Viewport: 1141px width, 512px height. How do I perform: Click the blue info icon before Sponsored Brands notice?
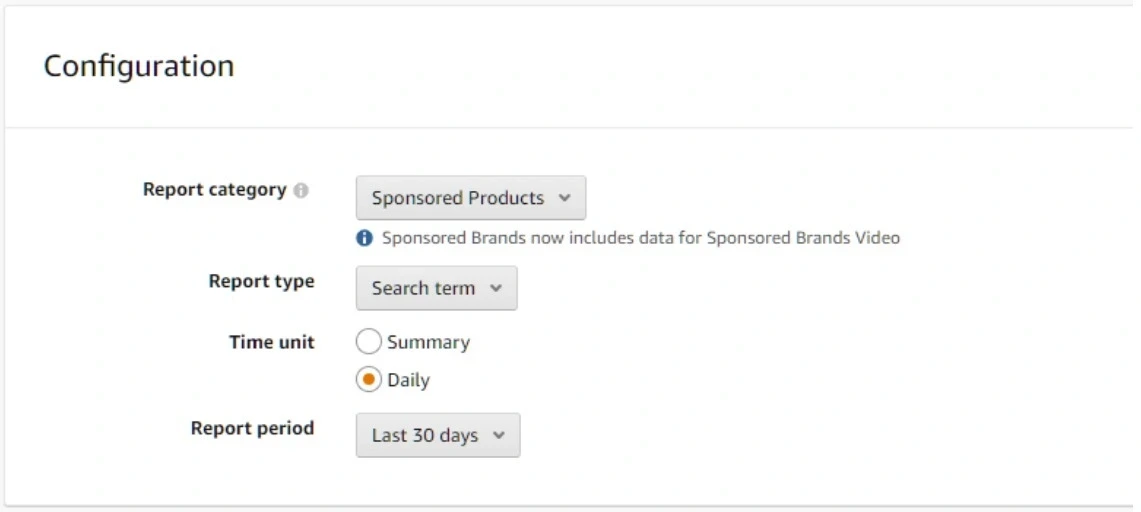coord(365,238)
